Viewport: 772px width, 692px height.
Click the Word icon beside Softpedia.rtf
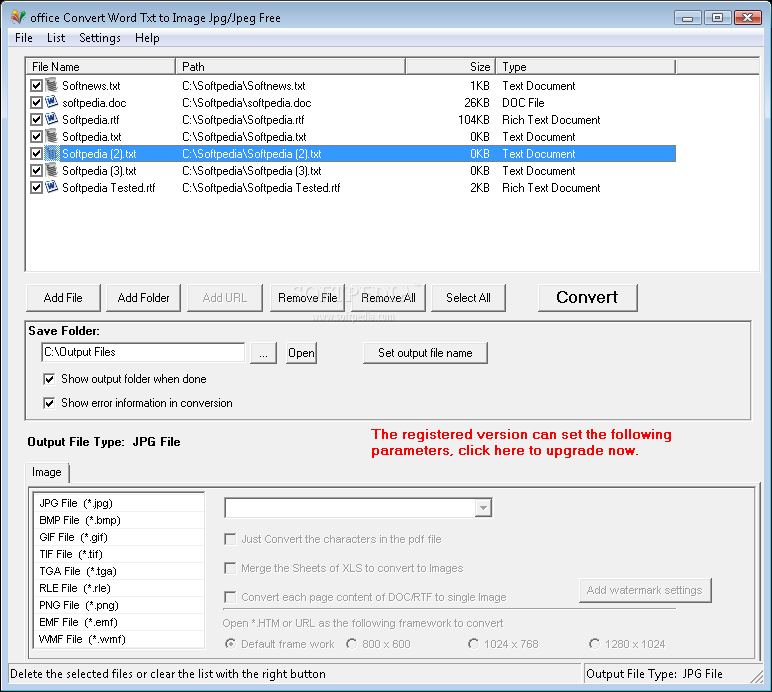[x=52, y=119]
